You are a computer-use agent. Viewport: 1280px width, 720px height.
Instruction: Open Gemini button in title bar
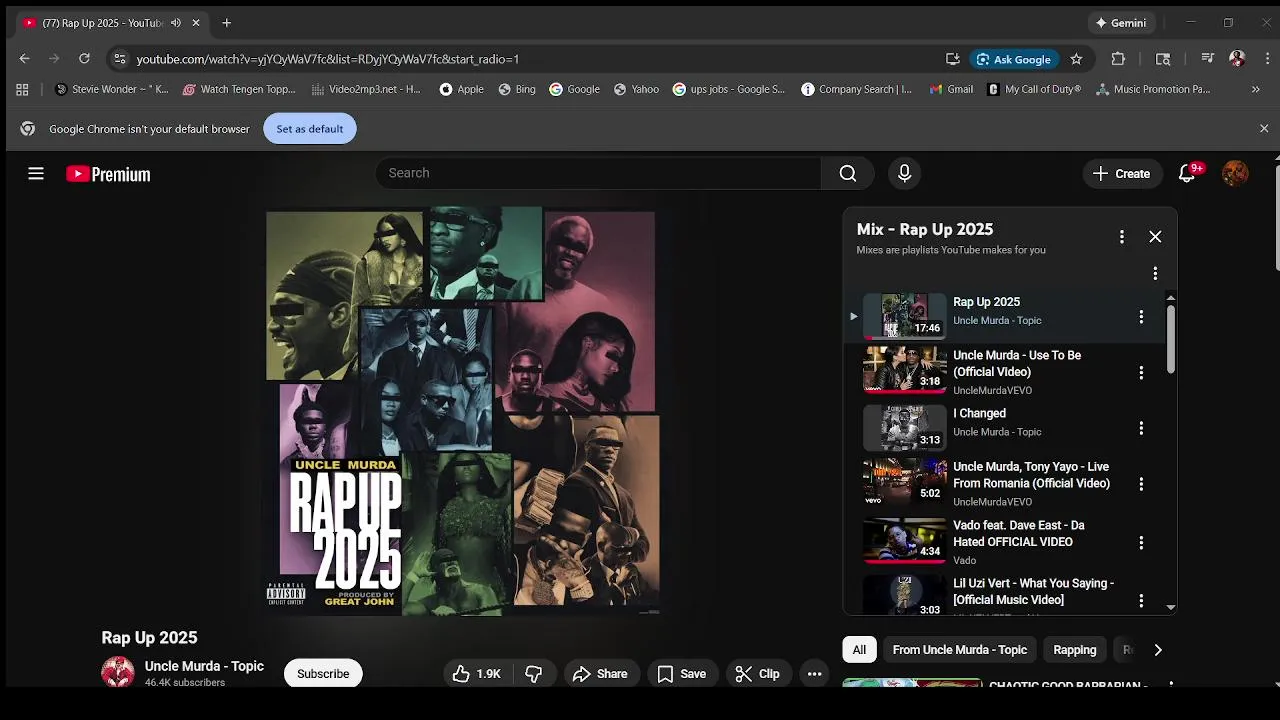click(x=1121, y=23)
